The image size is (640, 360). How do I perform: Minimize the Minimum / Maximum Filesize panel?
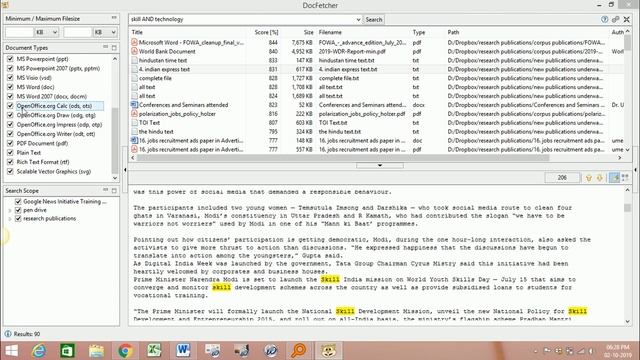pyautogui.click(x=114, y=18)
